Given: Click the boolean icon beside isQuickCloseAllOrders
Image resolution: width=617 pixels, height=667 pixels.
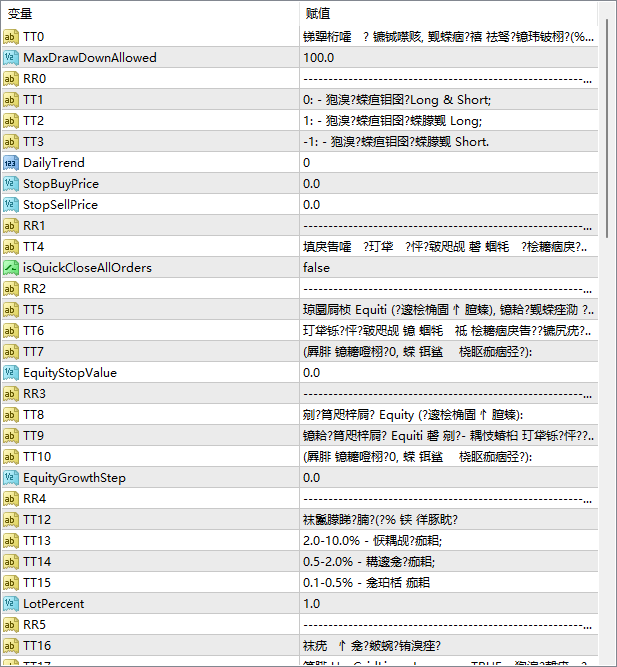Looking at the screenshot, I should [11, 268].
